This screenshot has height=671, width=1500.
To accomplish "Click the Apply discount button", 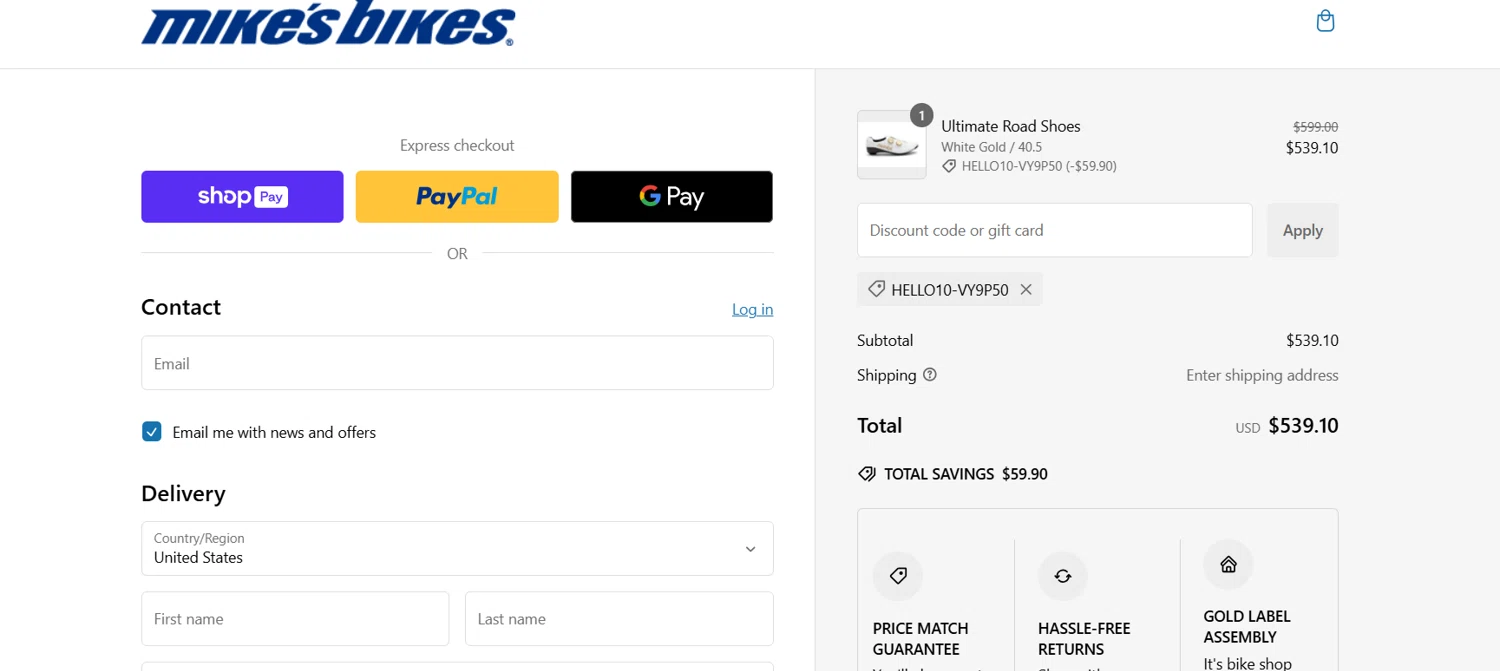I will [x=1302, y=230].
